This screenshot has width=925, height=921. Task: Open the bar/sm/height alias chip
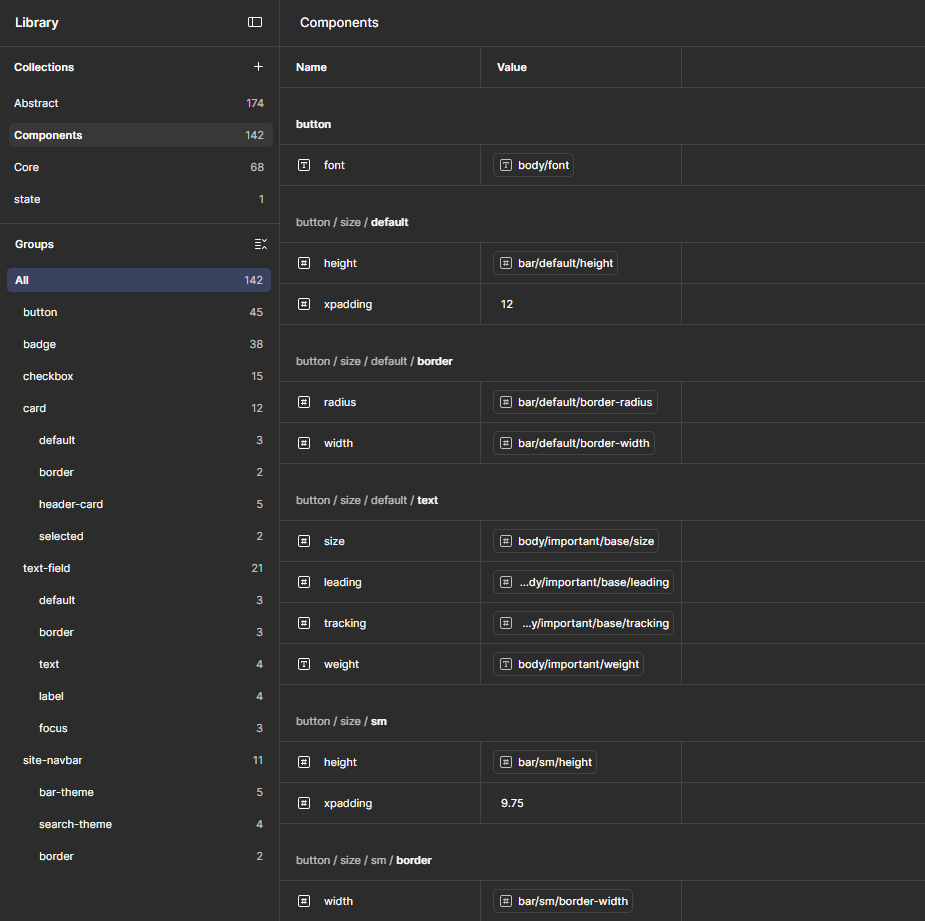pyautogui.click(x=544, y=762)
